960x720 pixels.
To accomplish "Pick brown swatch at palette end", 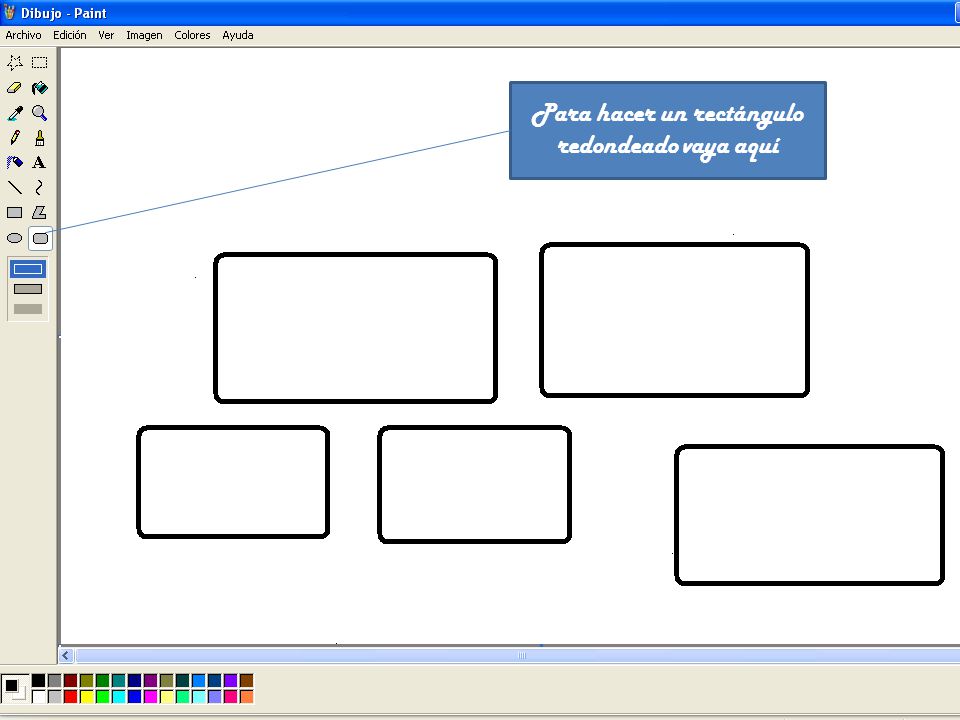I will click(x=247, y=680).
